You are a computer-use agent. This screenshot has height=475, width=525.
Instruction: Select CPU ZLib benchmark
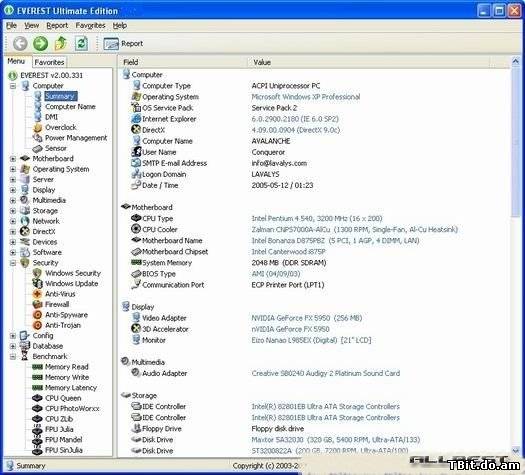[59, 419]
